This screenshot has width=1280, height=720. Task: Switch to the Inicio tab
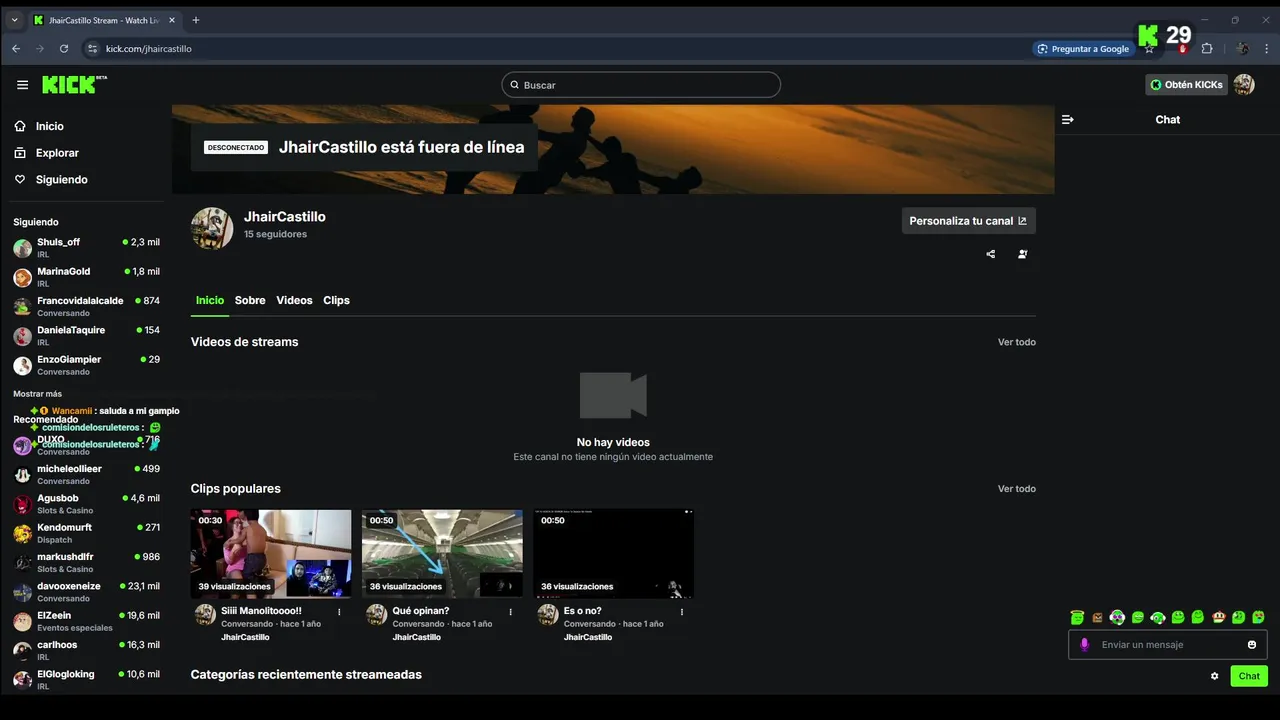[x=210, y=300]
